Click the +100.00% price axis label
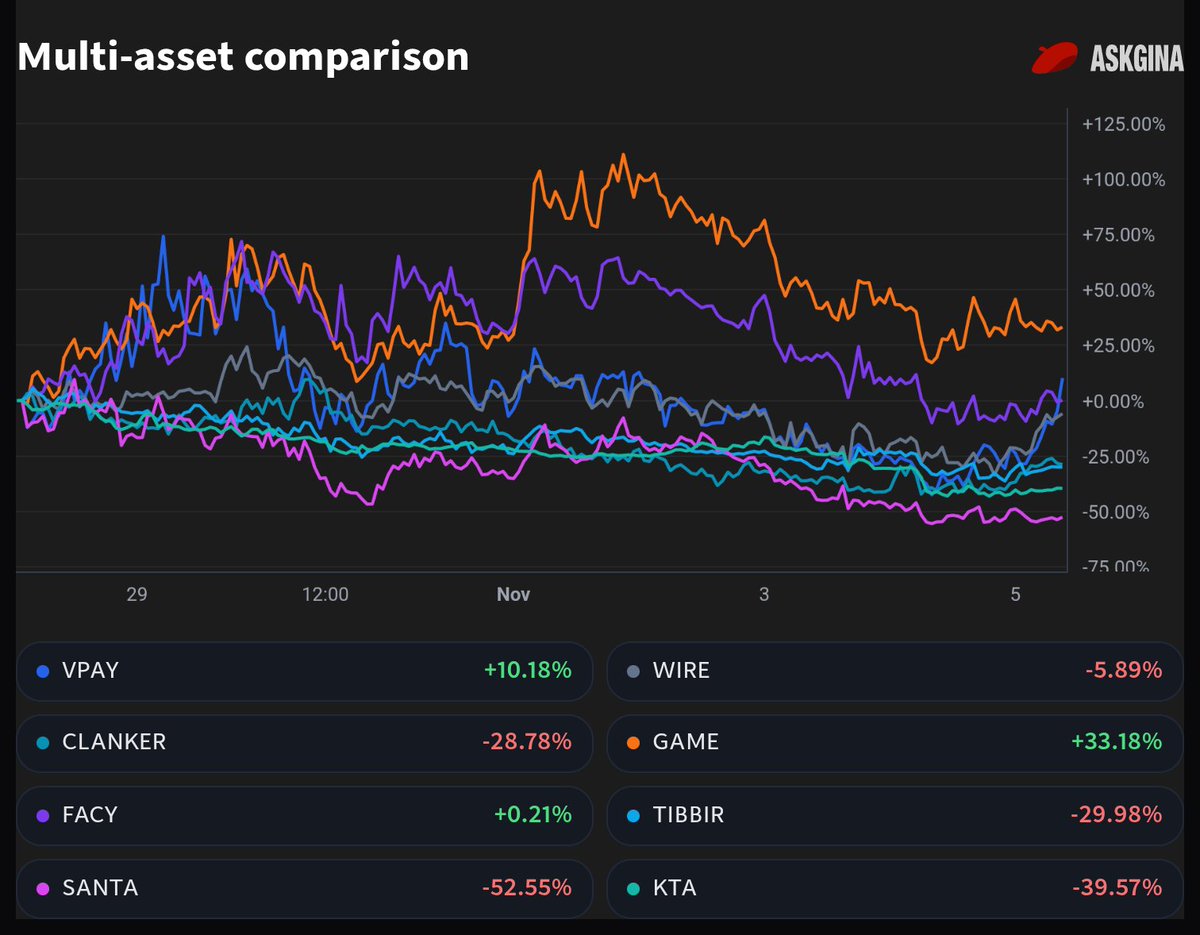 [1124, 180]
